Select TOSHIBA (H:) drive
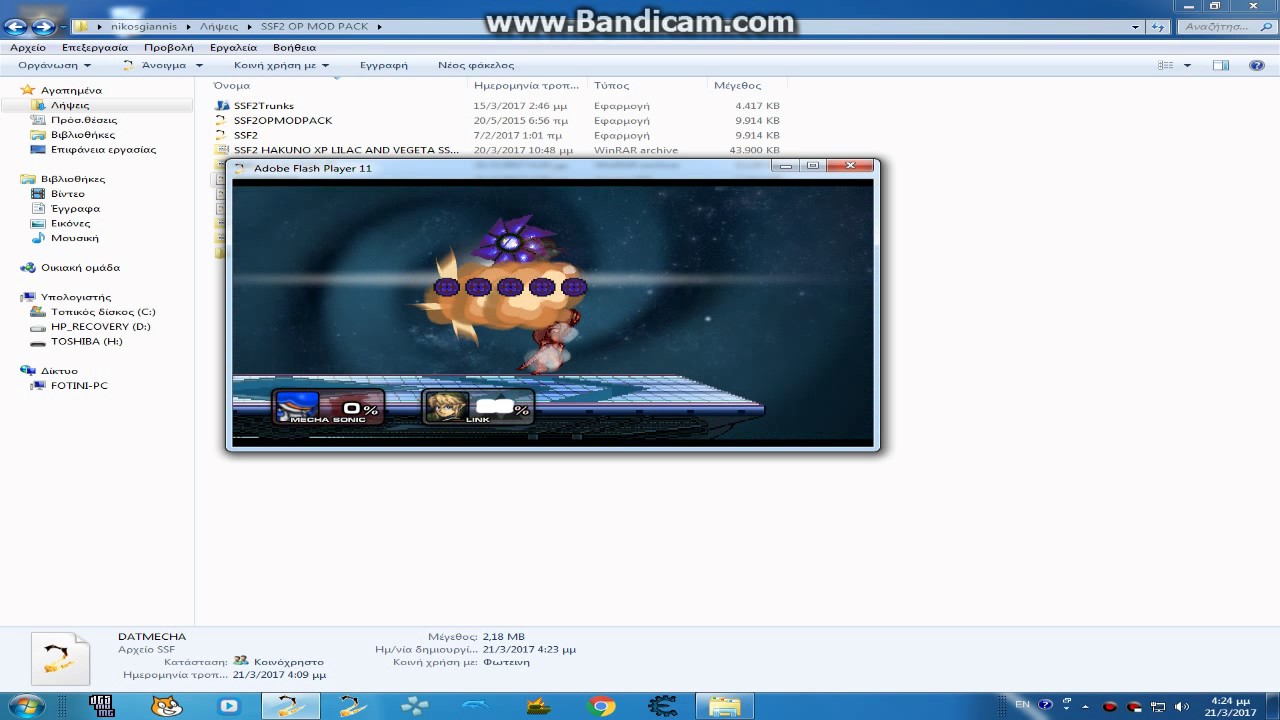 pyautogui.click(x=86, y=341)
